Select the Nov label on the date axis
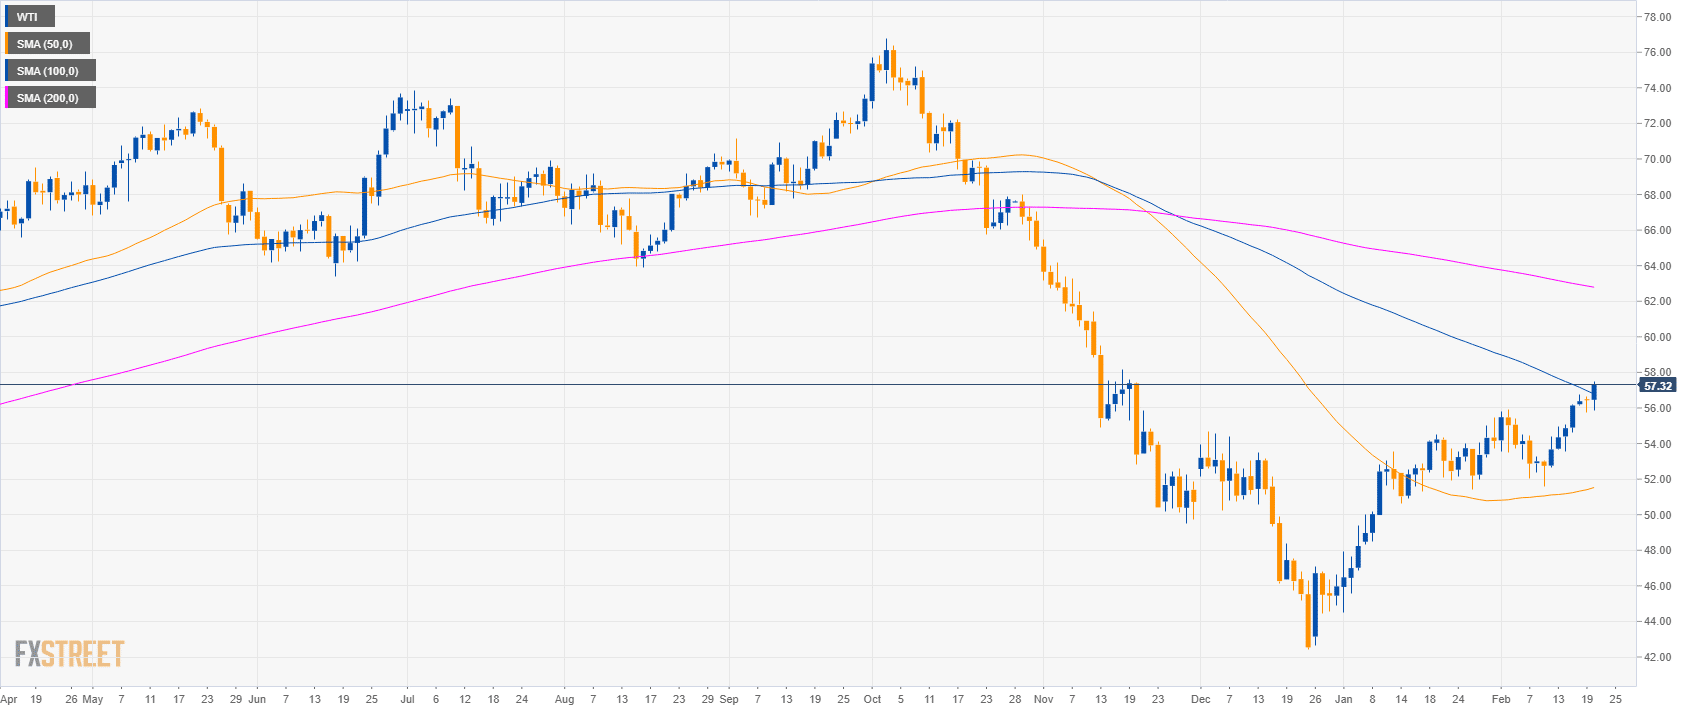The height and width of the screenshot is (712, 1707). point(1043,699)
